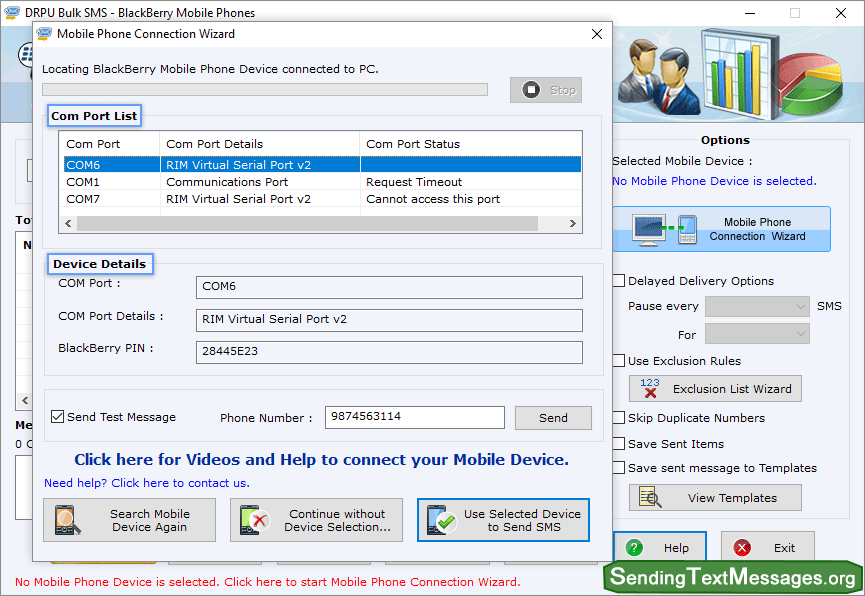This screenshot has height=596, width=865.
Task: Click the Com Port Status column header
Action: click(471, 144)
